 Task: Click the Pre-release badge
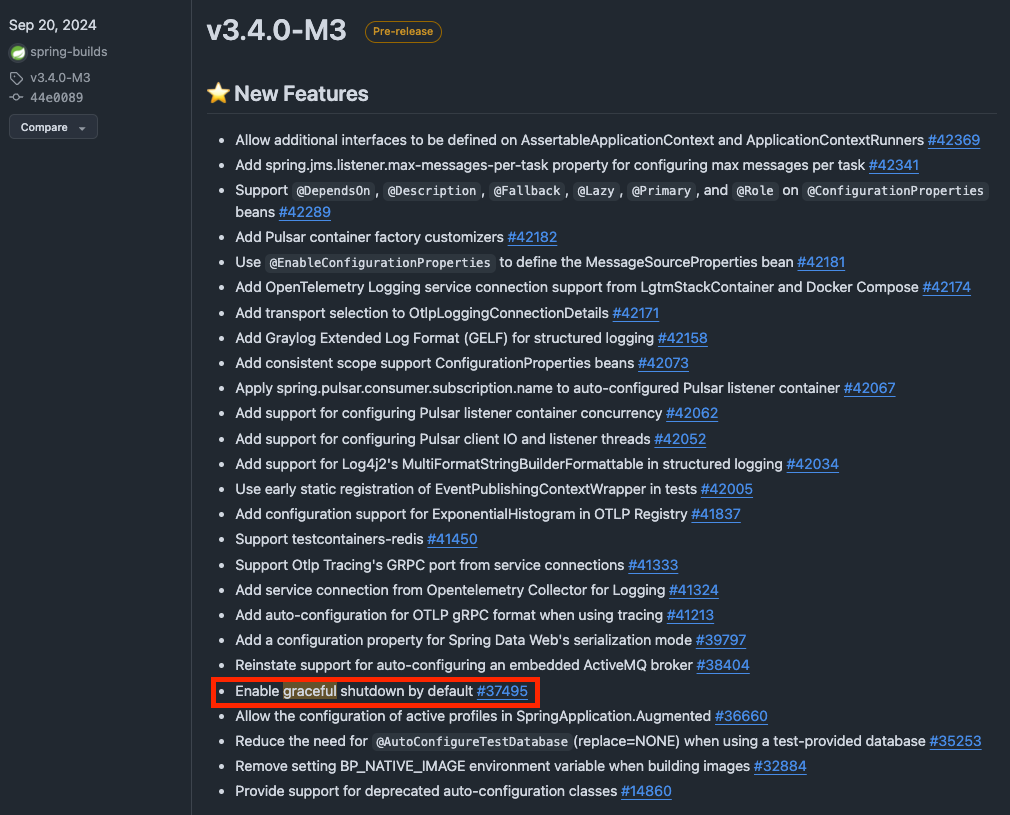click(403, 32)
